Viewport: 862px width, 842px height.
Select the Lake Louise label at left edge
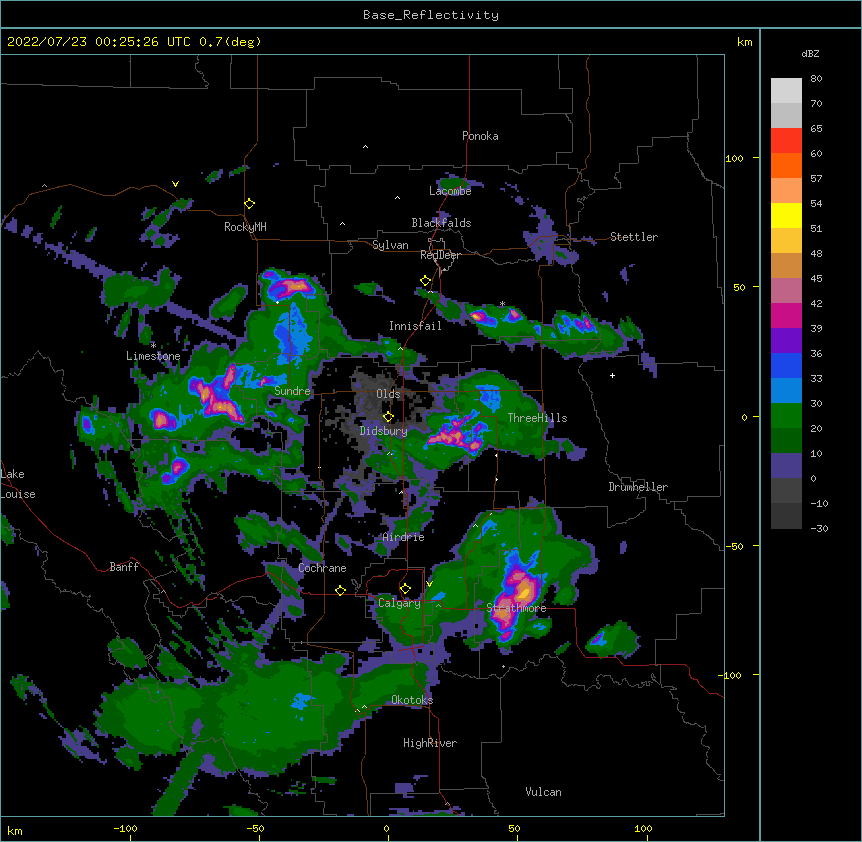coord(18,484)
